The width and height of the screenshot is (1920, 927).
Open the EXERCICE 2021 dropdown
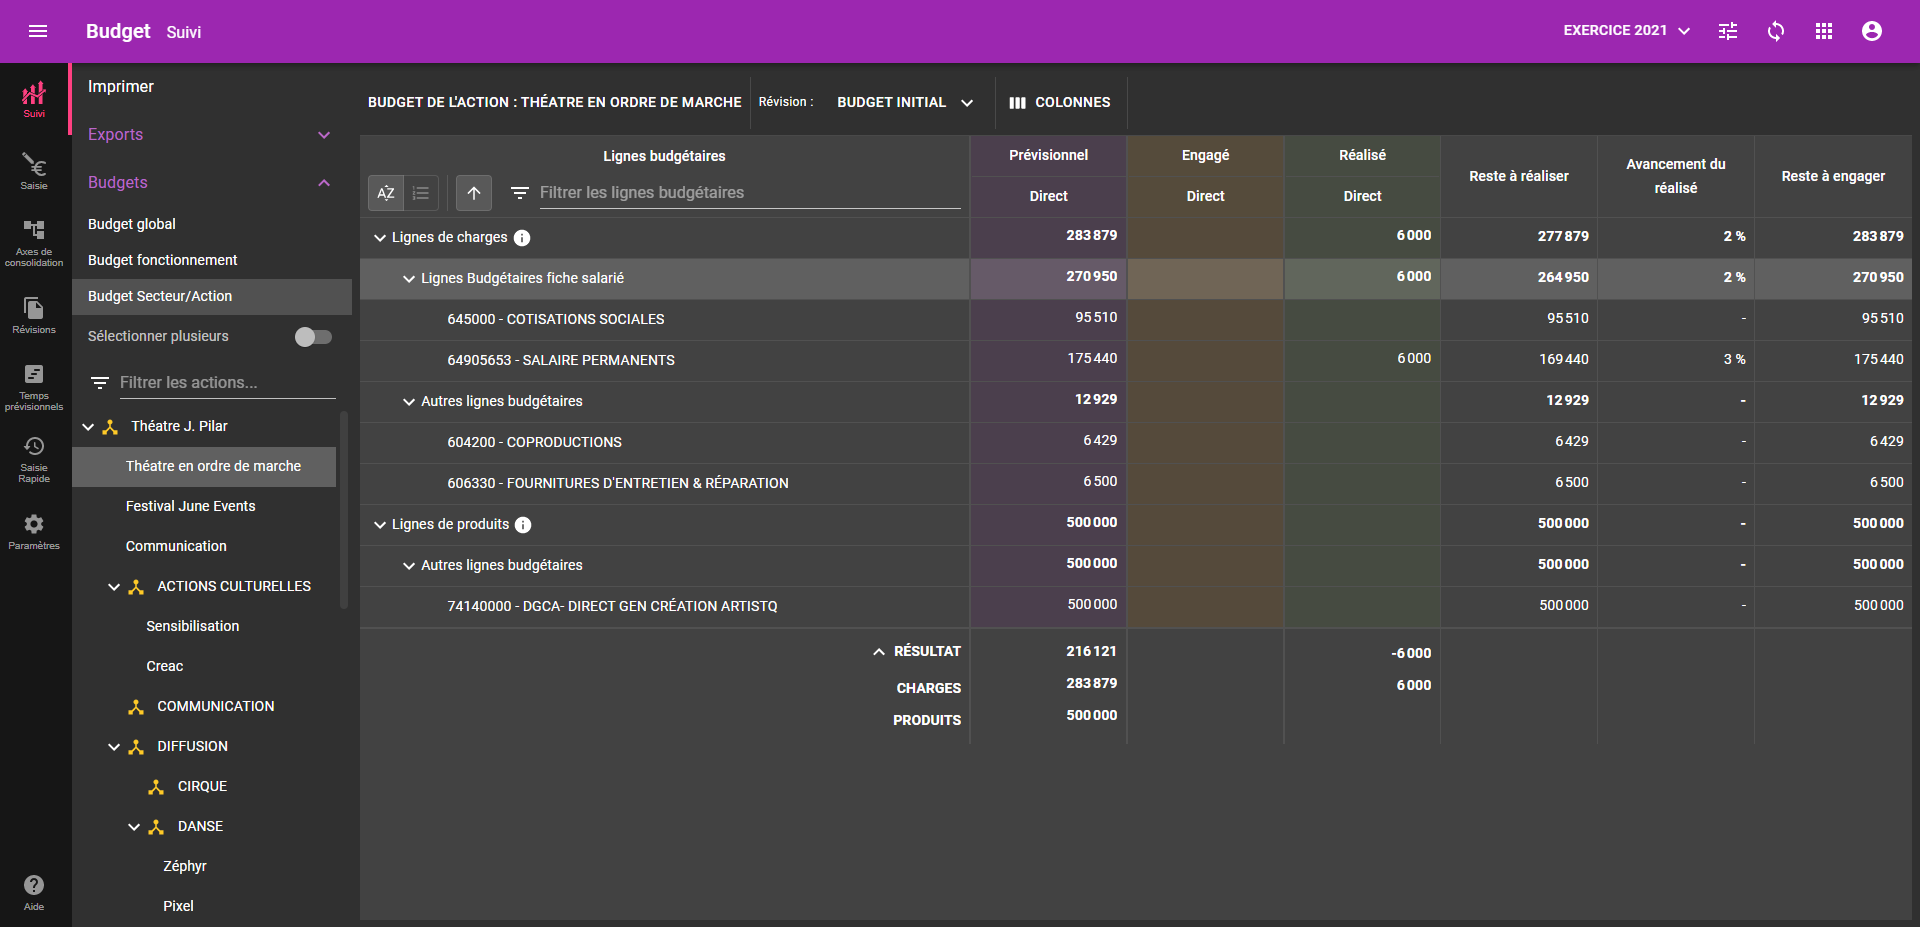coord(1624,31)
